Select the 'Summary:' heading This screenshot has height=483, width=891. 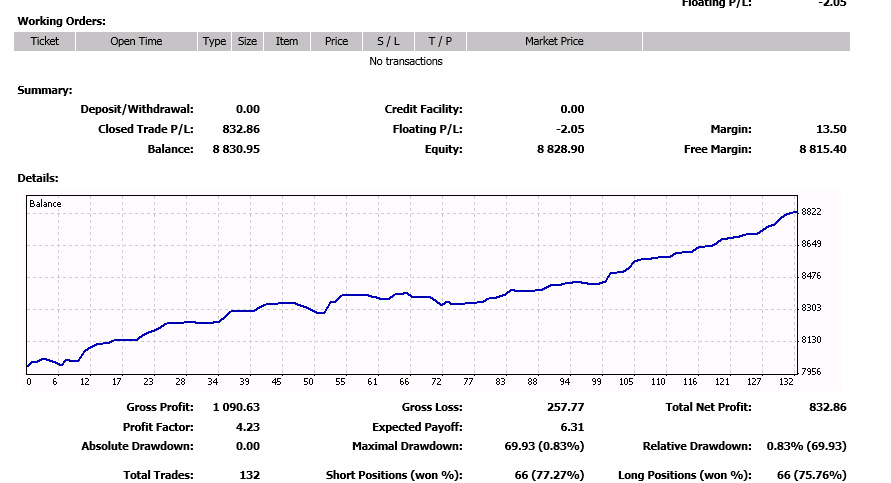(x=45, y=90)
